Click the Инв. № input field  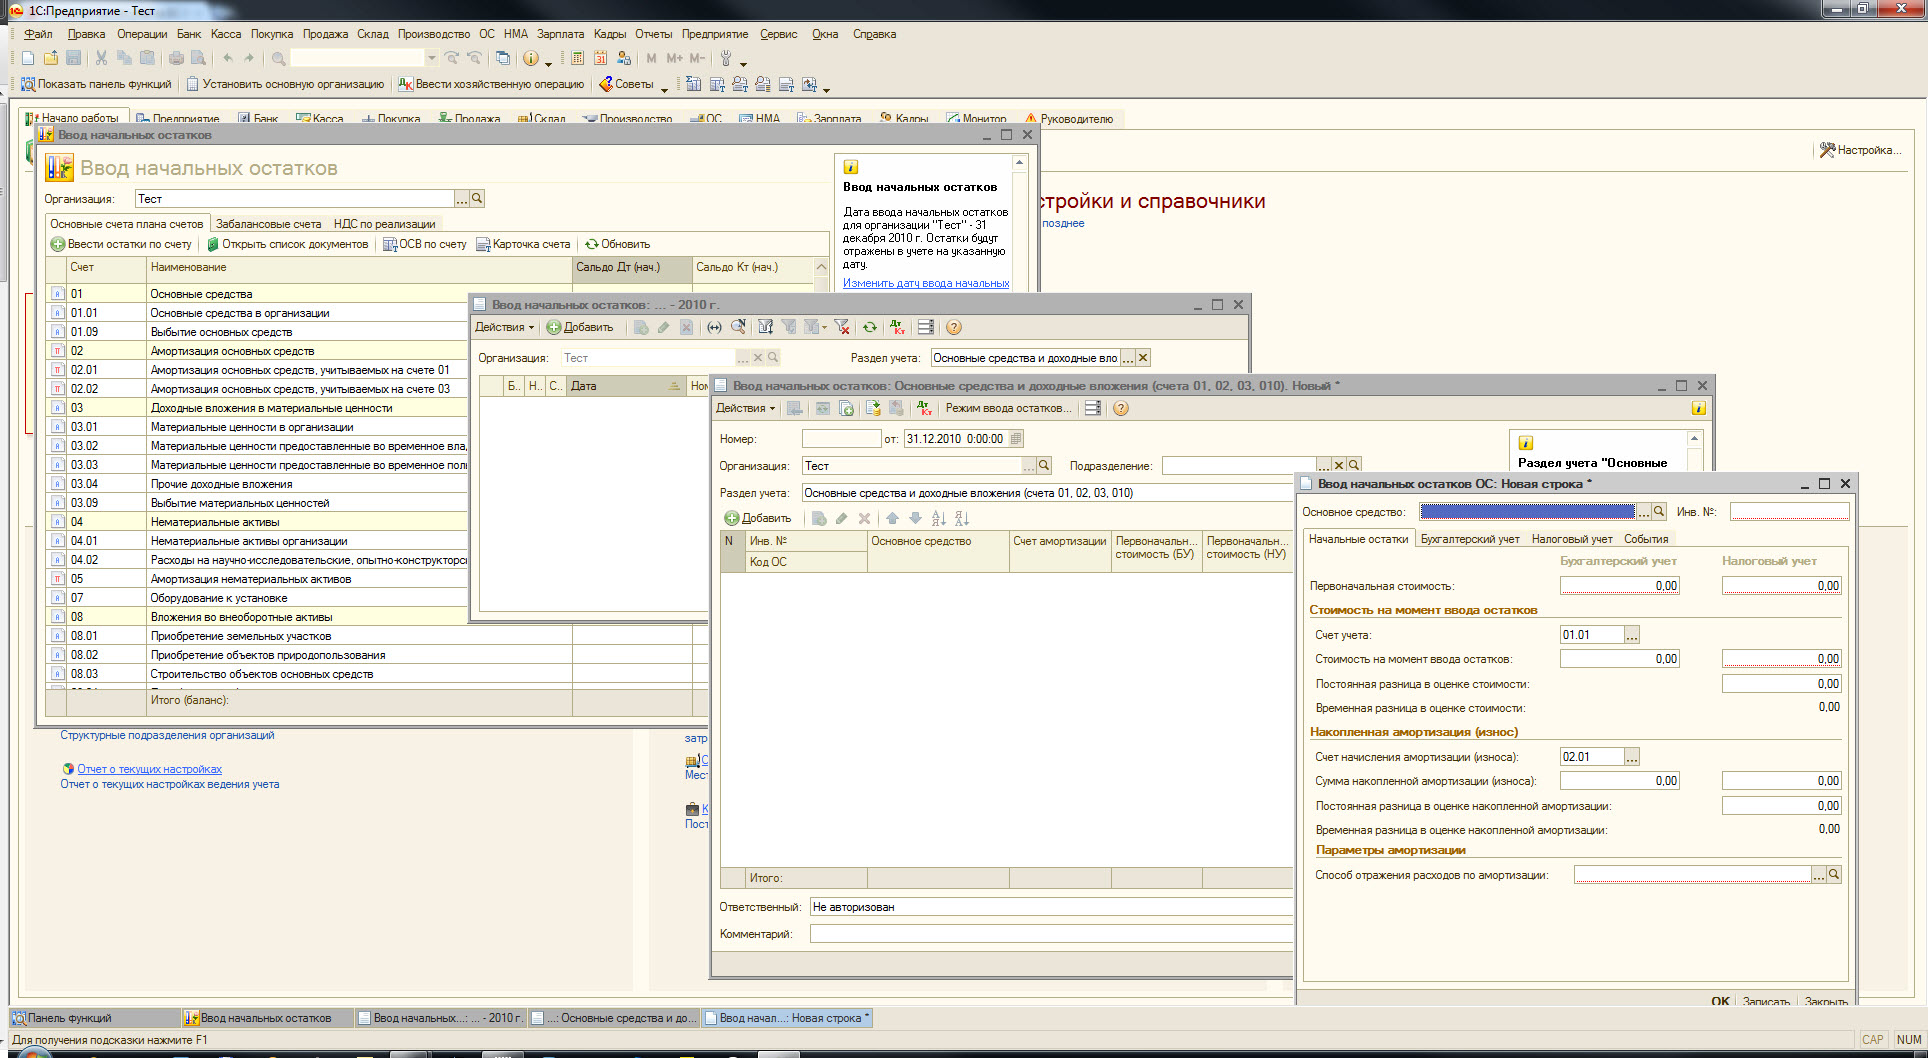pos(1789,512)
